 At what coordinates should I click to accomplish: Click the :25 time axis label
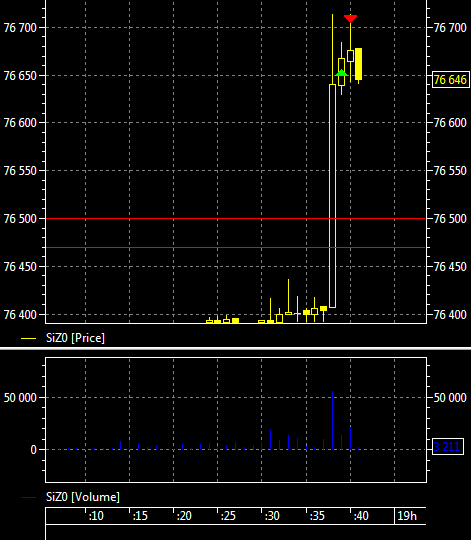coord(228,516)
